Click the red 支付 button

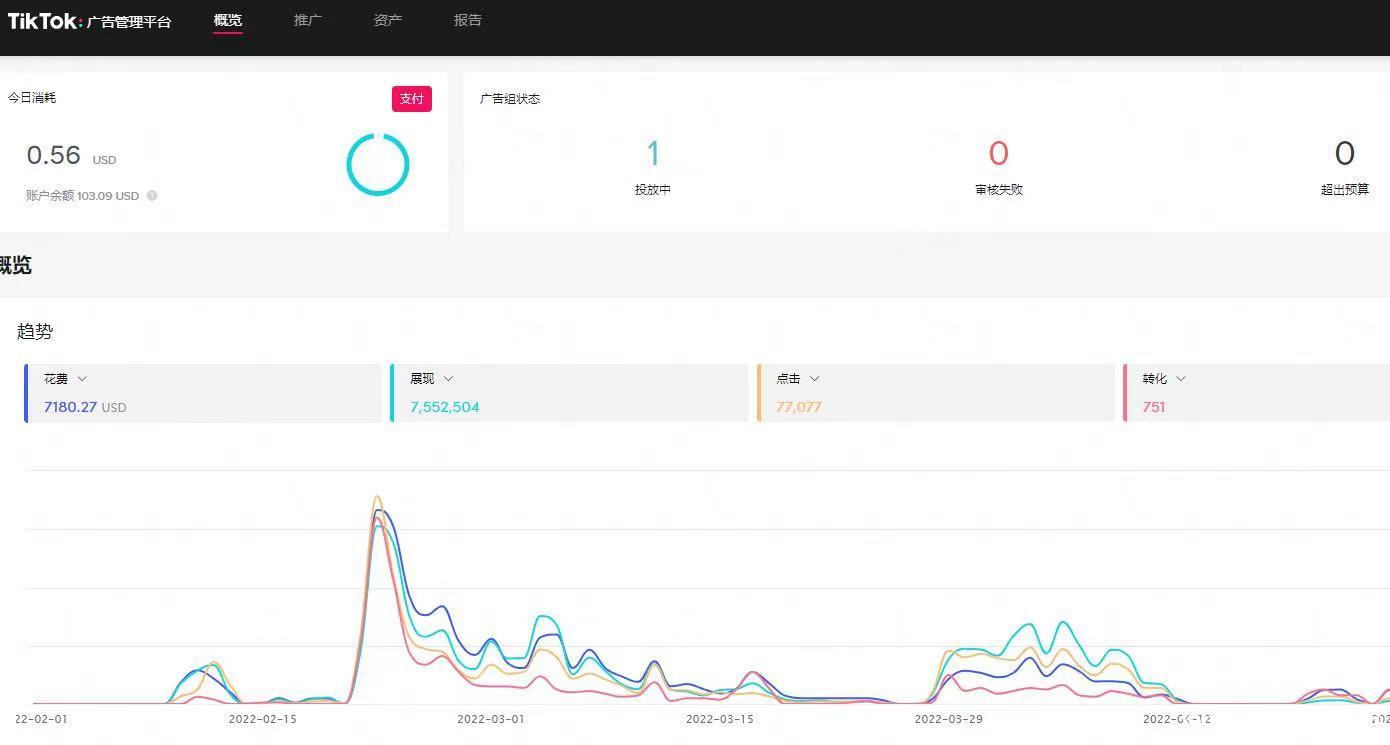[412, 98]
